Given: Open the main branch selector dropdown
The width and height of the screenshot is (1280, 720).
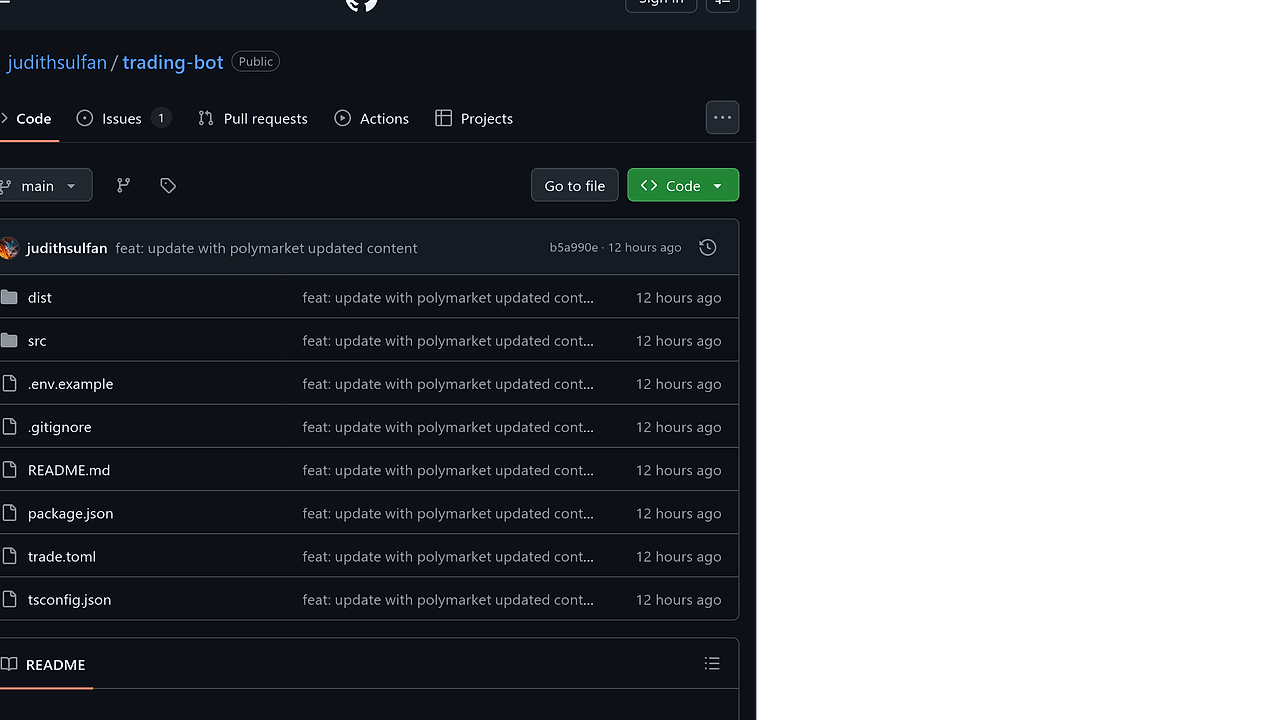Looking at the screenshot, I should [44, 185].
